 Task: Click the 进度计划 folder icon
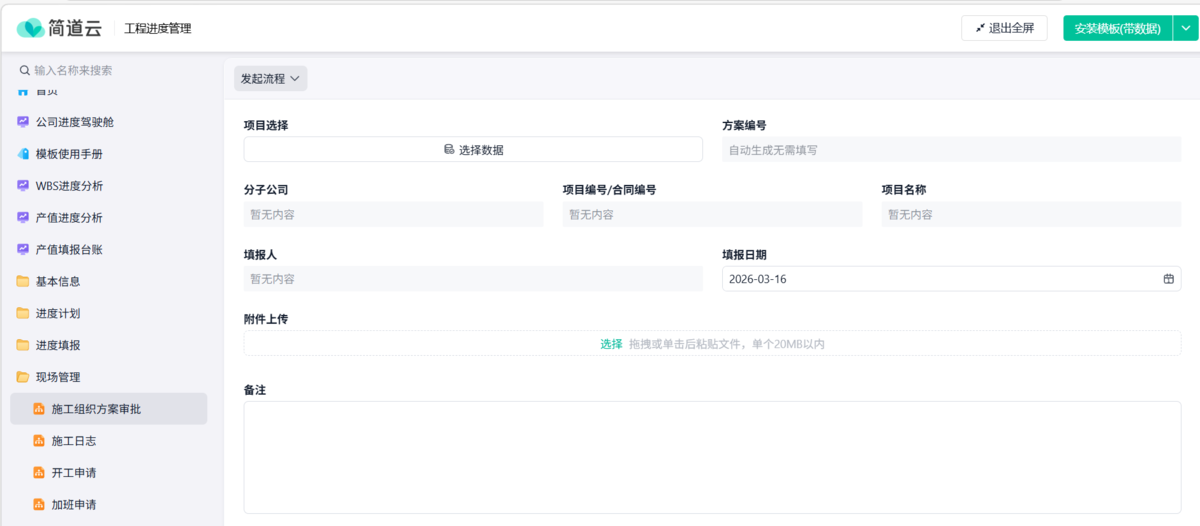23,314
